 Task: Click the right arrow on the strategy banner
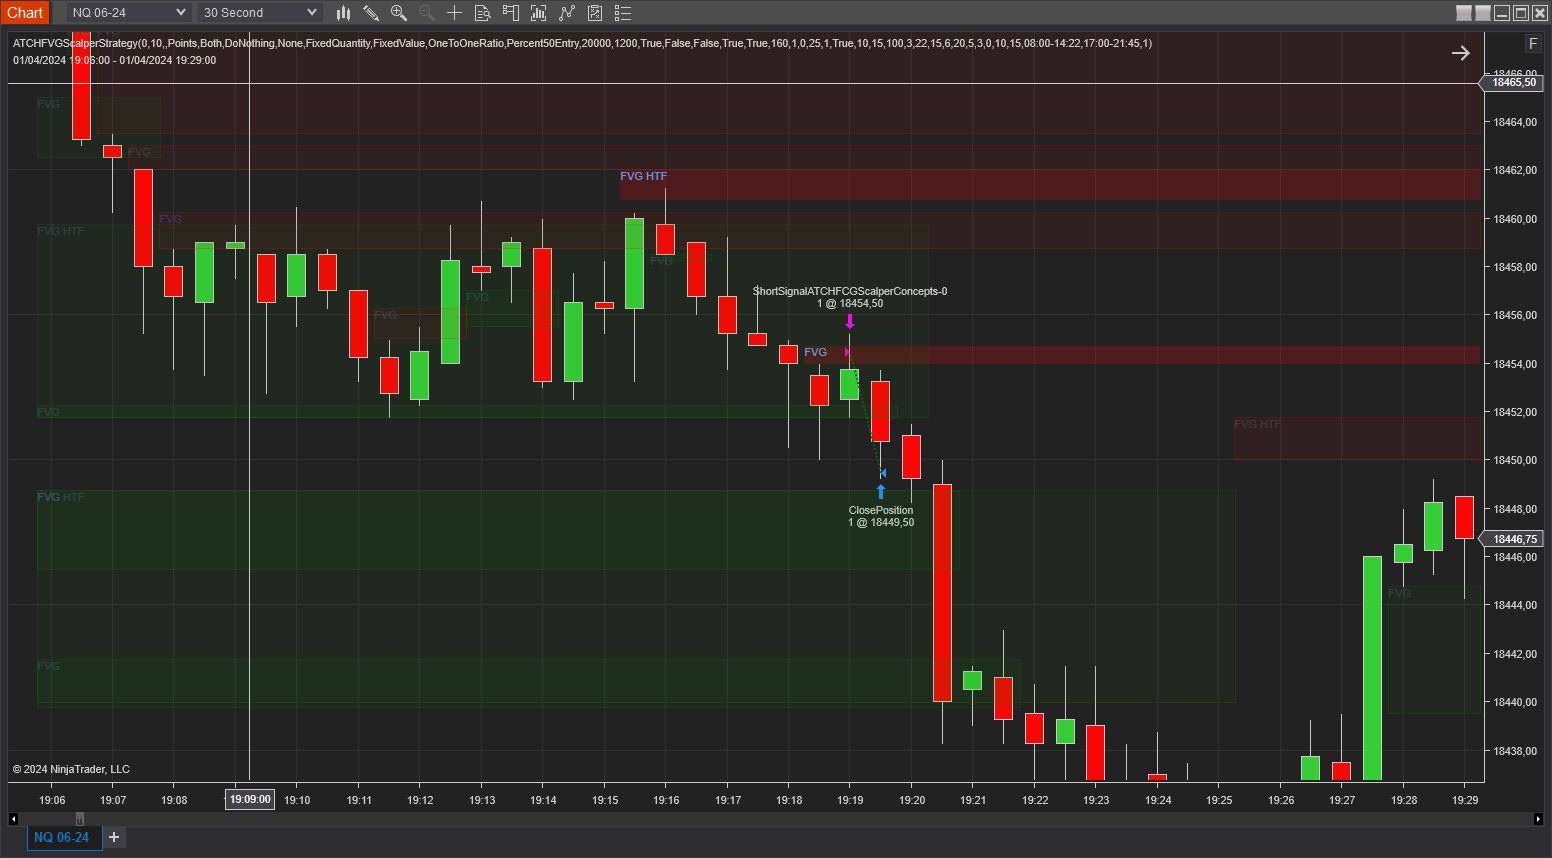pos(1460,53)
